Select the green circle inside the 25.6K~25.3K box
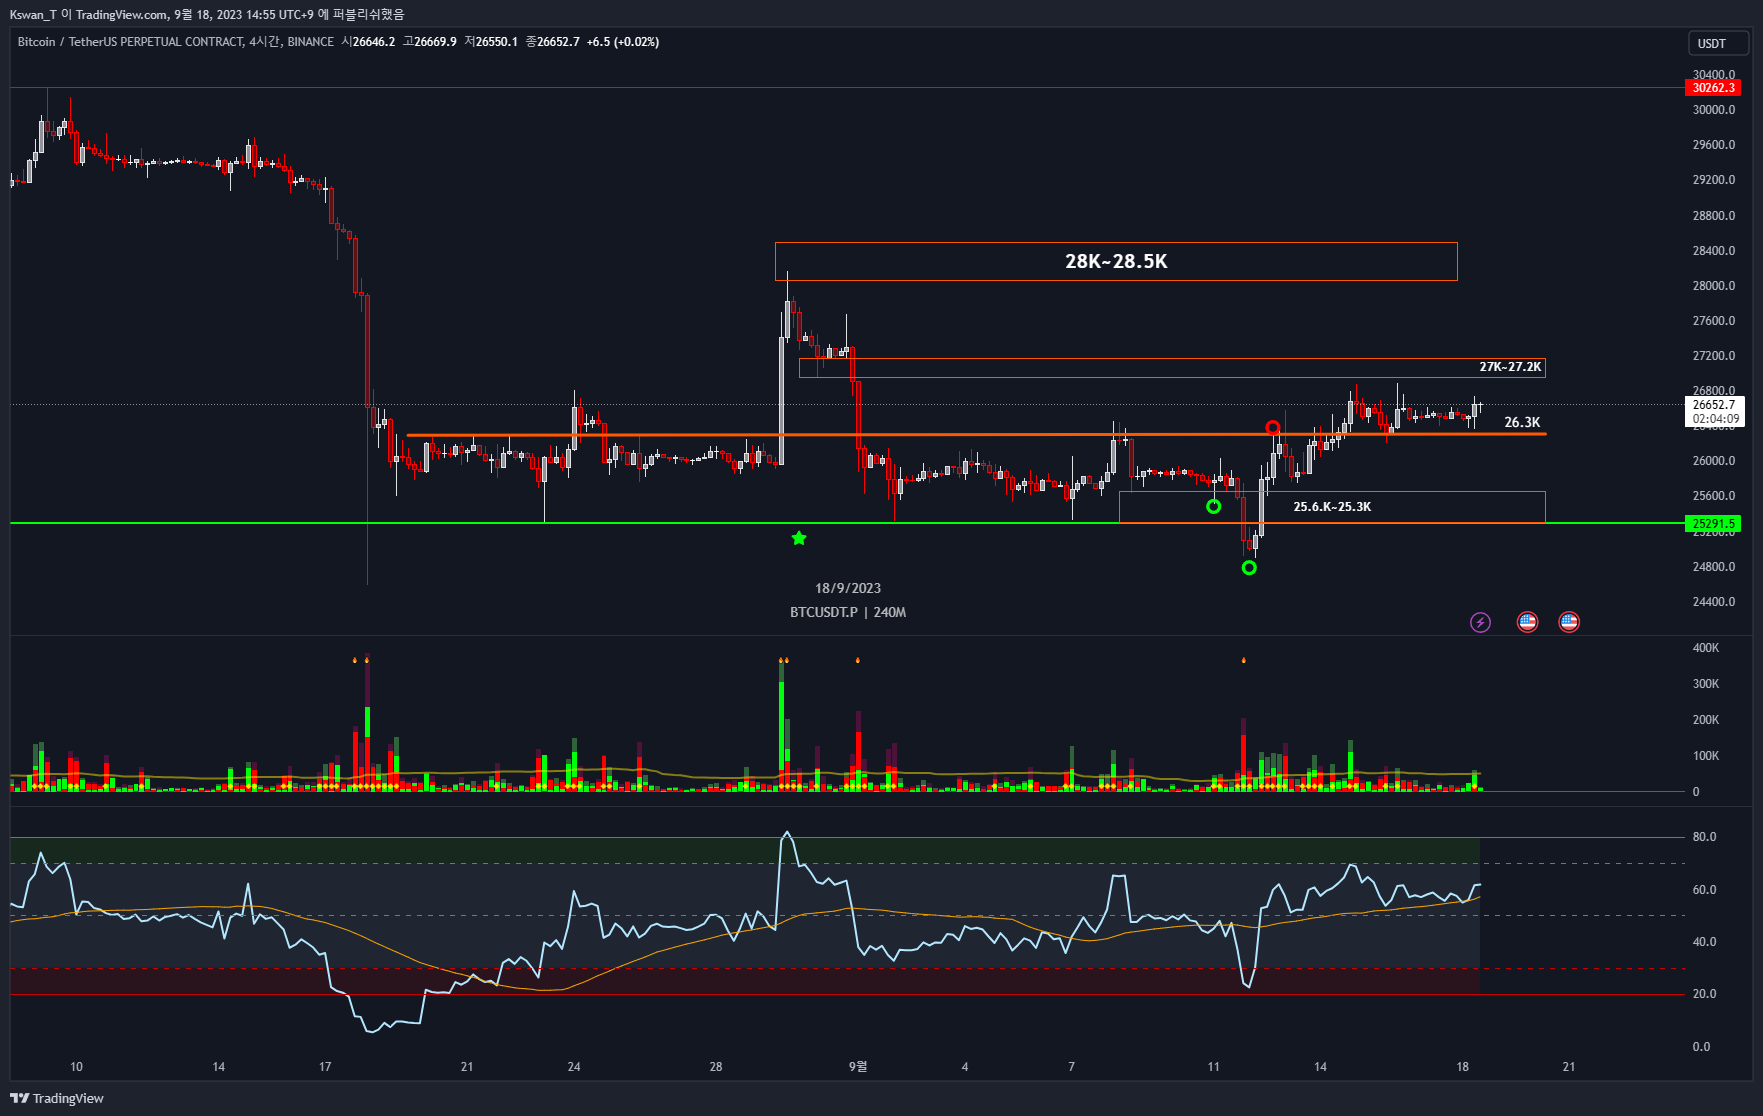The height and width of the screenshot is (1116, 1763). click(x=1213, y=506)
